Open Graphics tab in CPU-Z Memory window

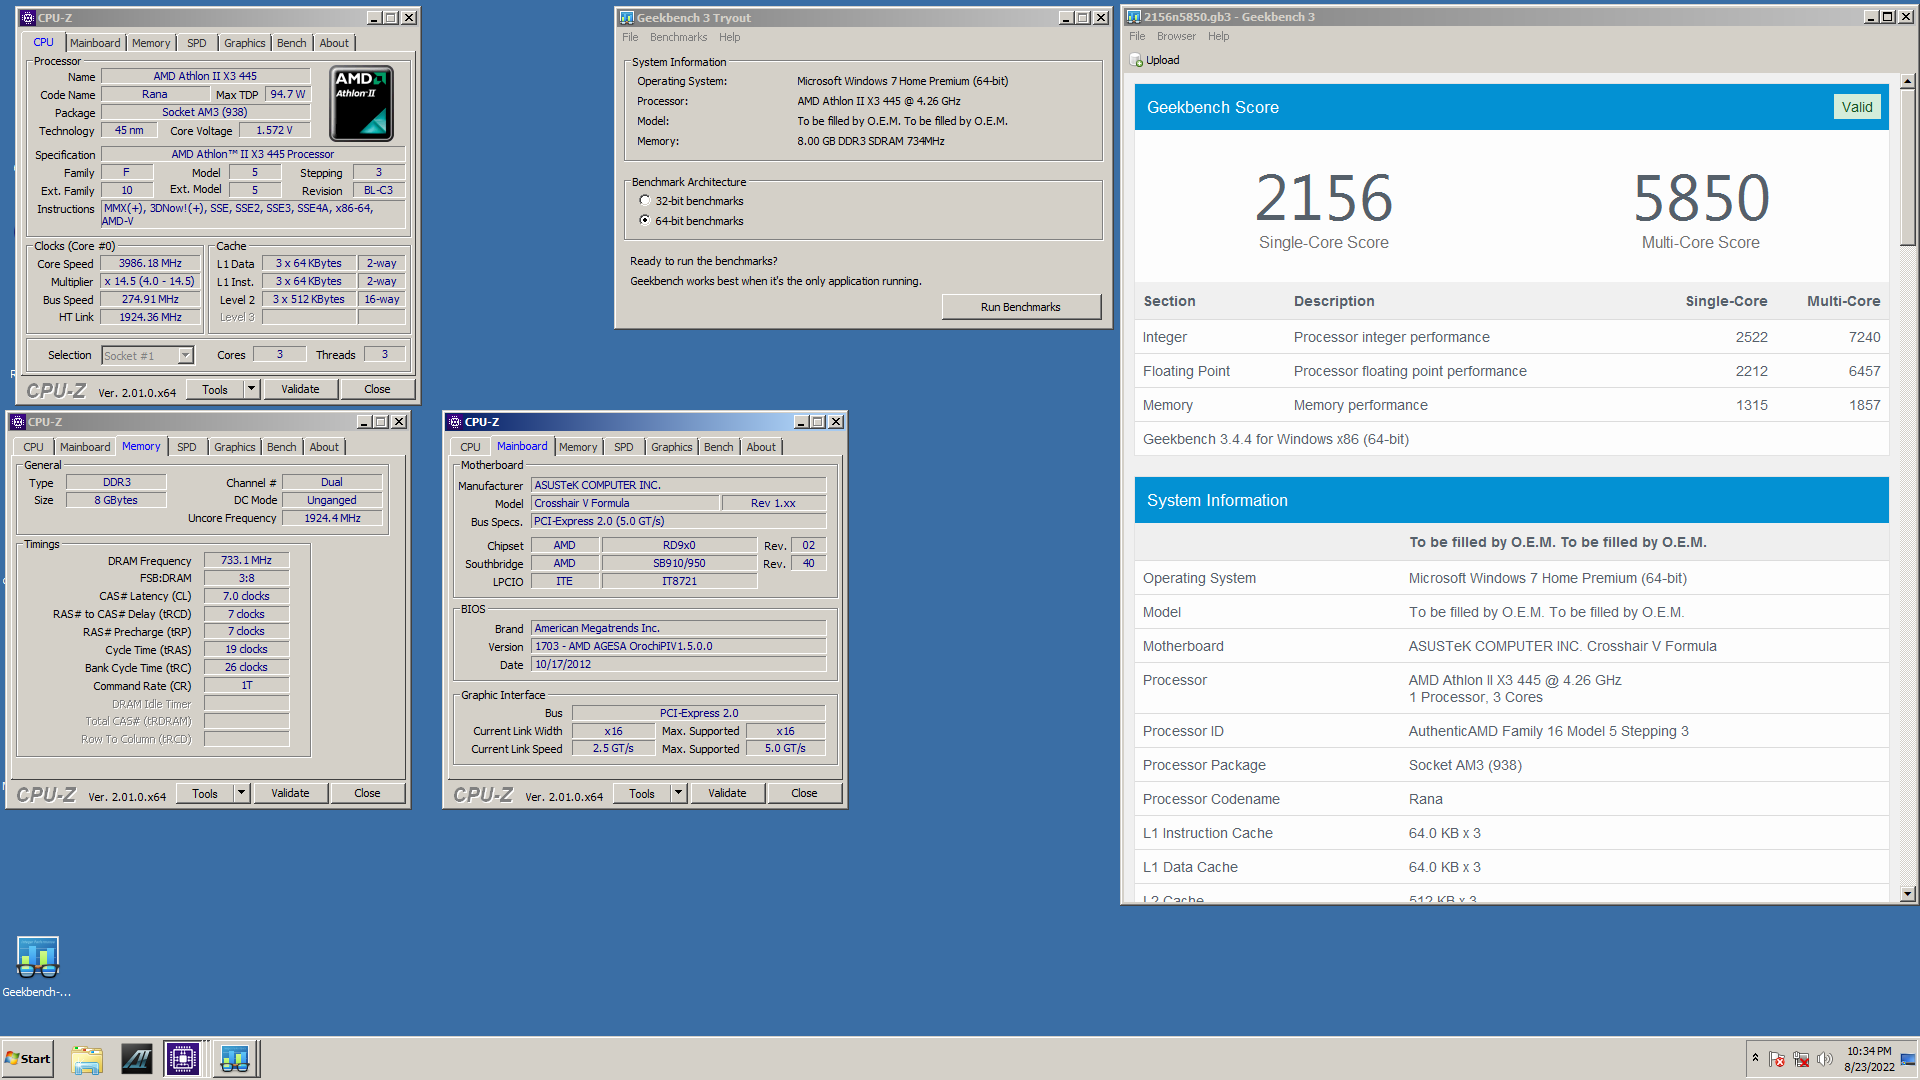(235, 447)
